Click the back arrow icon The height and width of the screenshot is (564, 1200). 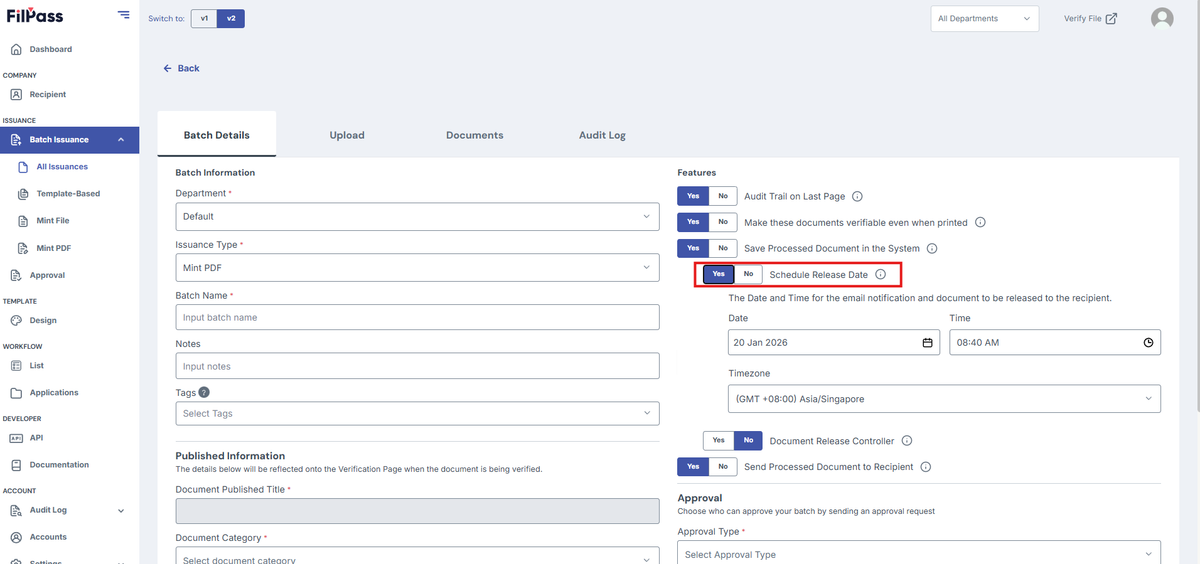[168, 68]
